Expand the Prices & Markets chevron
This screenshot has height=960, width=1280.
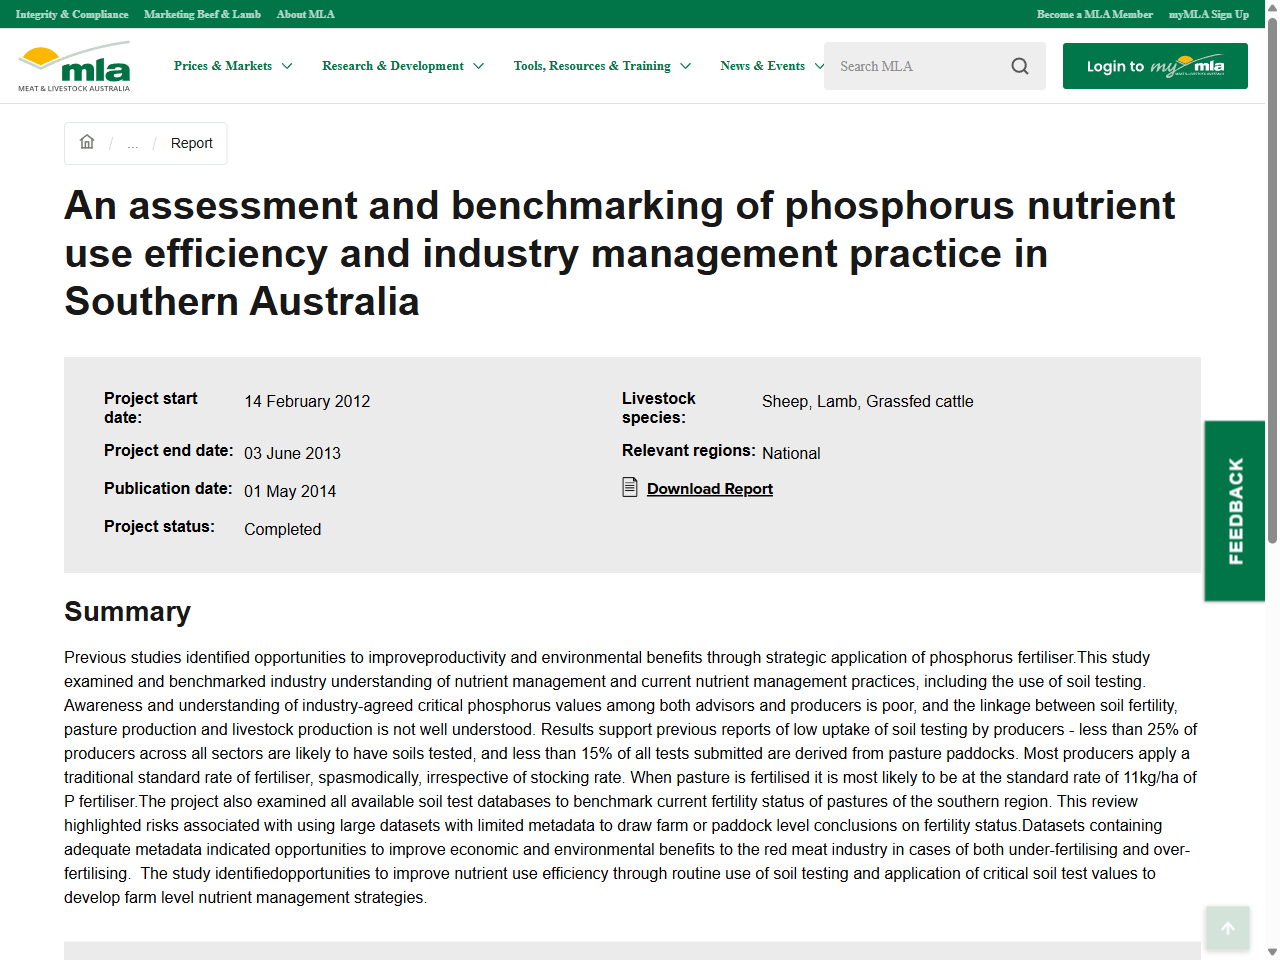tap(287, 66)
